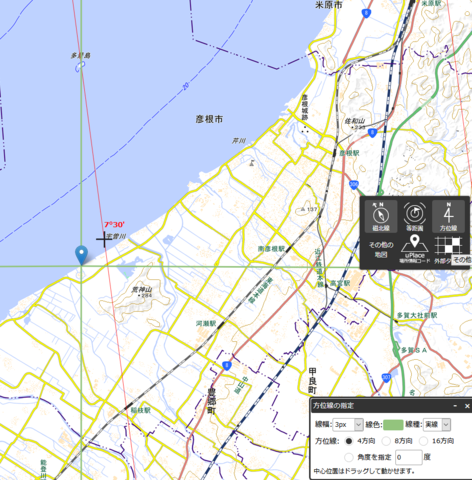Enable the 角度を指定 angle option
Image resolution: width=472 pixels, height=480 pixels.
[x=349, y=457]
